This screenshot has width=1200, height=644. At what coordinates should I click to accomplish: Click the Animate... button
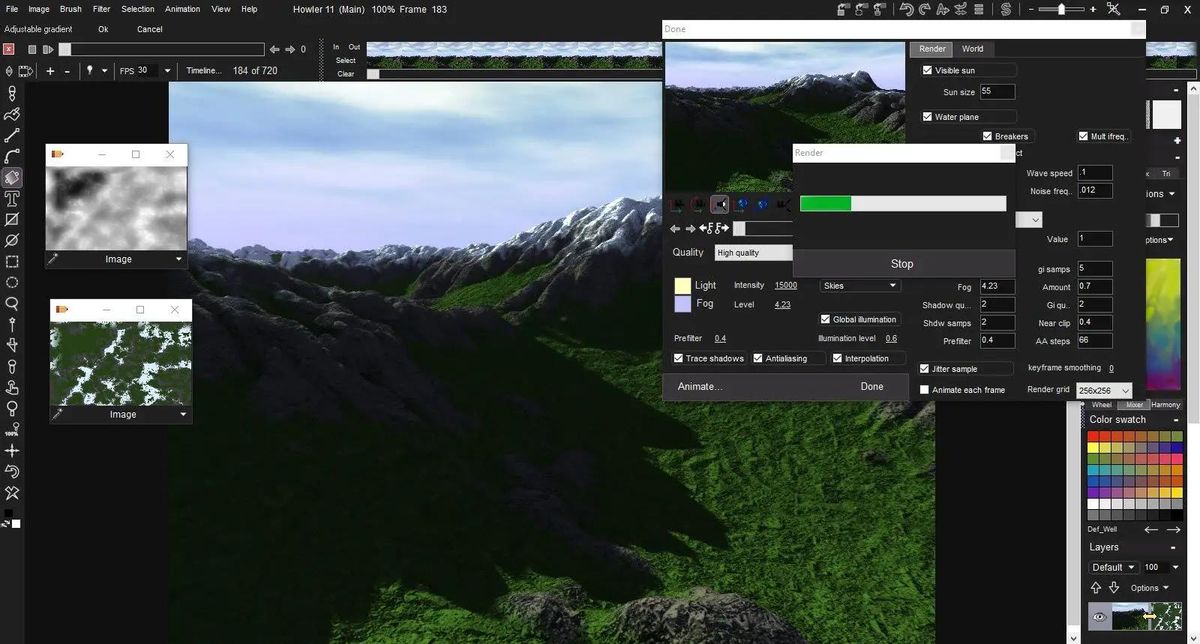point(700,387)
